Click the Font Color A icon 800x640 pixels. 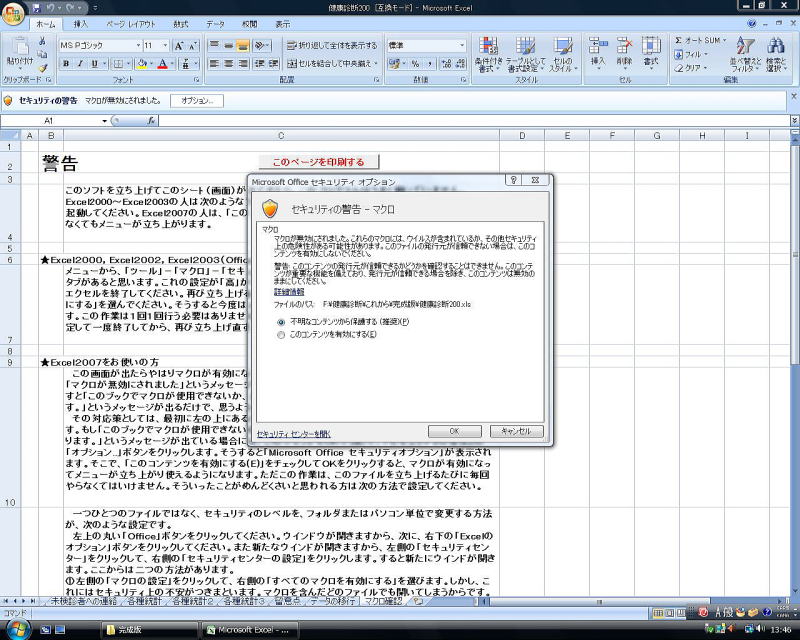click(162, 64)
